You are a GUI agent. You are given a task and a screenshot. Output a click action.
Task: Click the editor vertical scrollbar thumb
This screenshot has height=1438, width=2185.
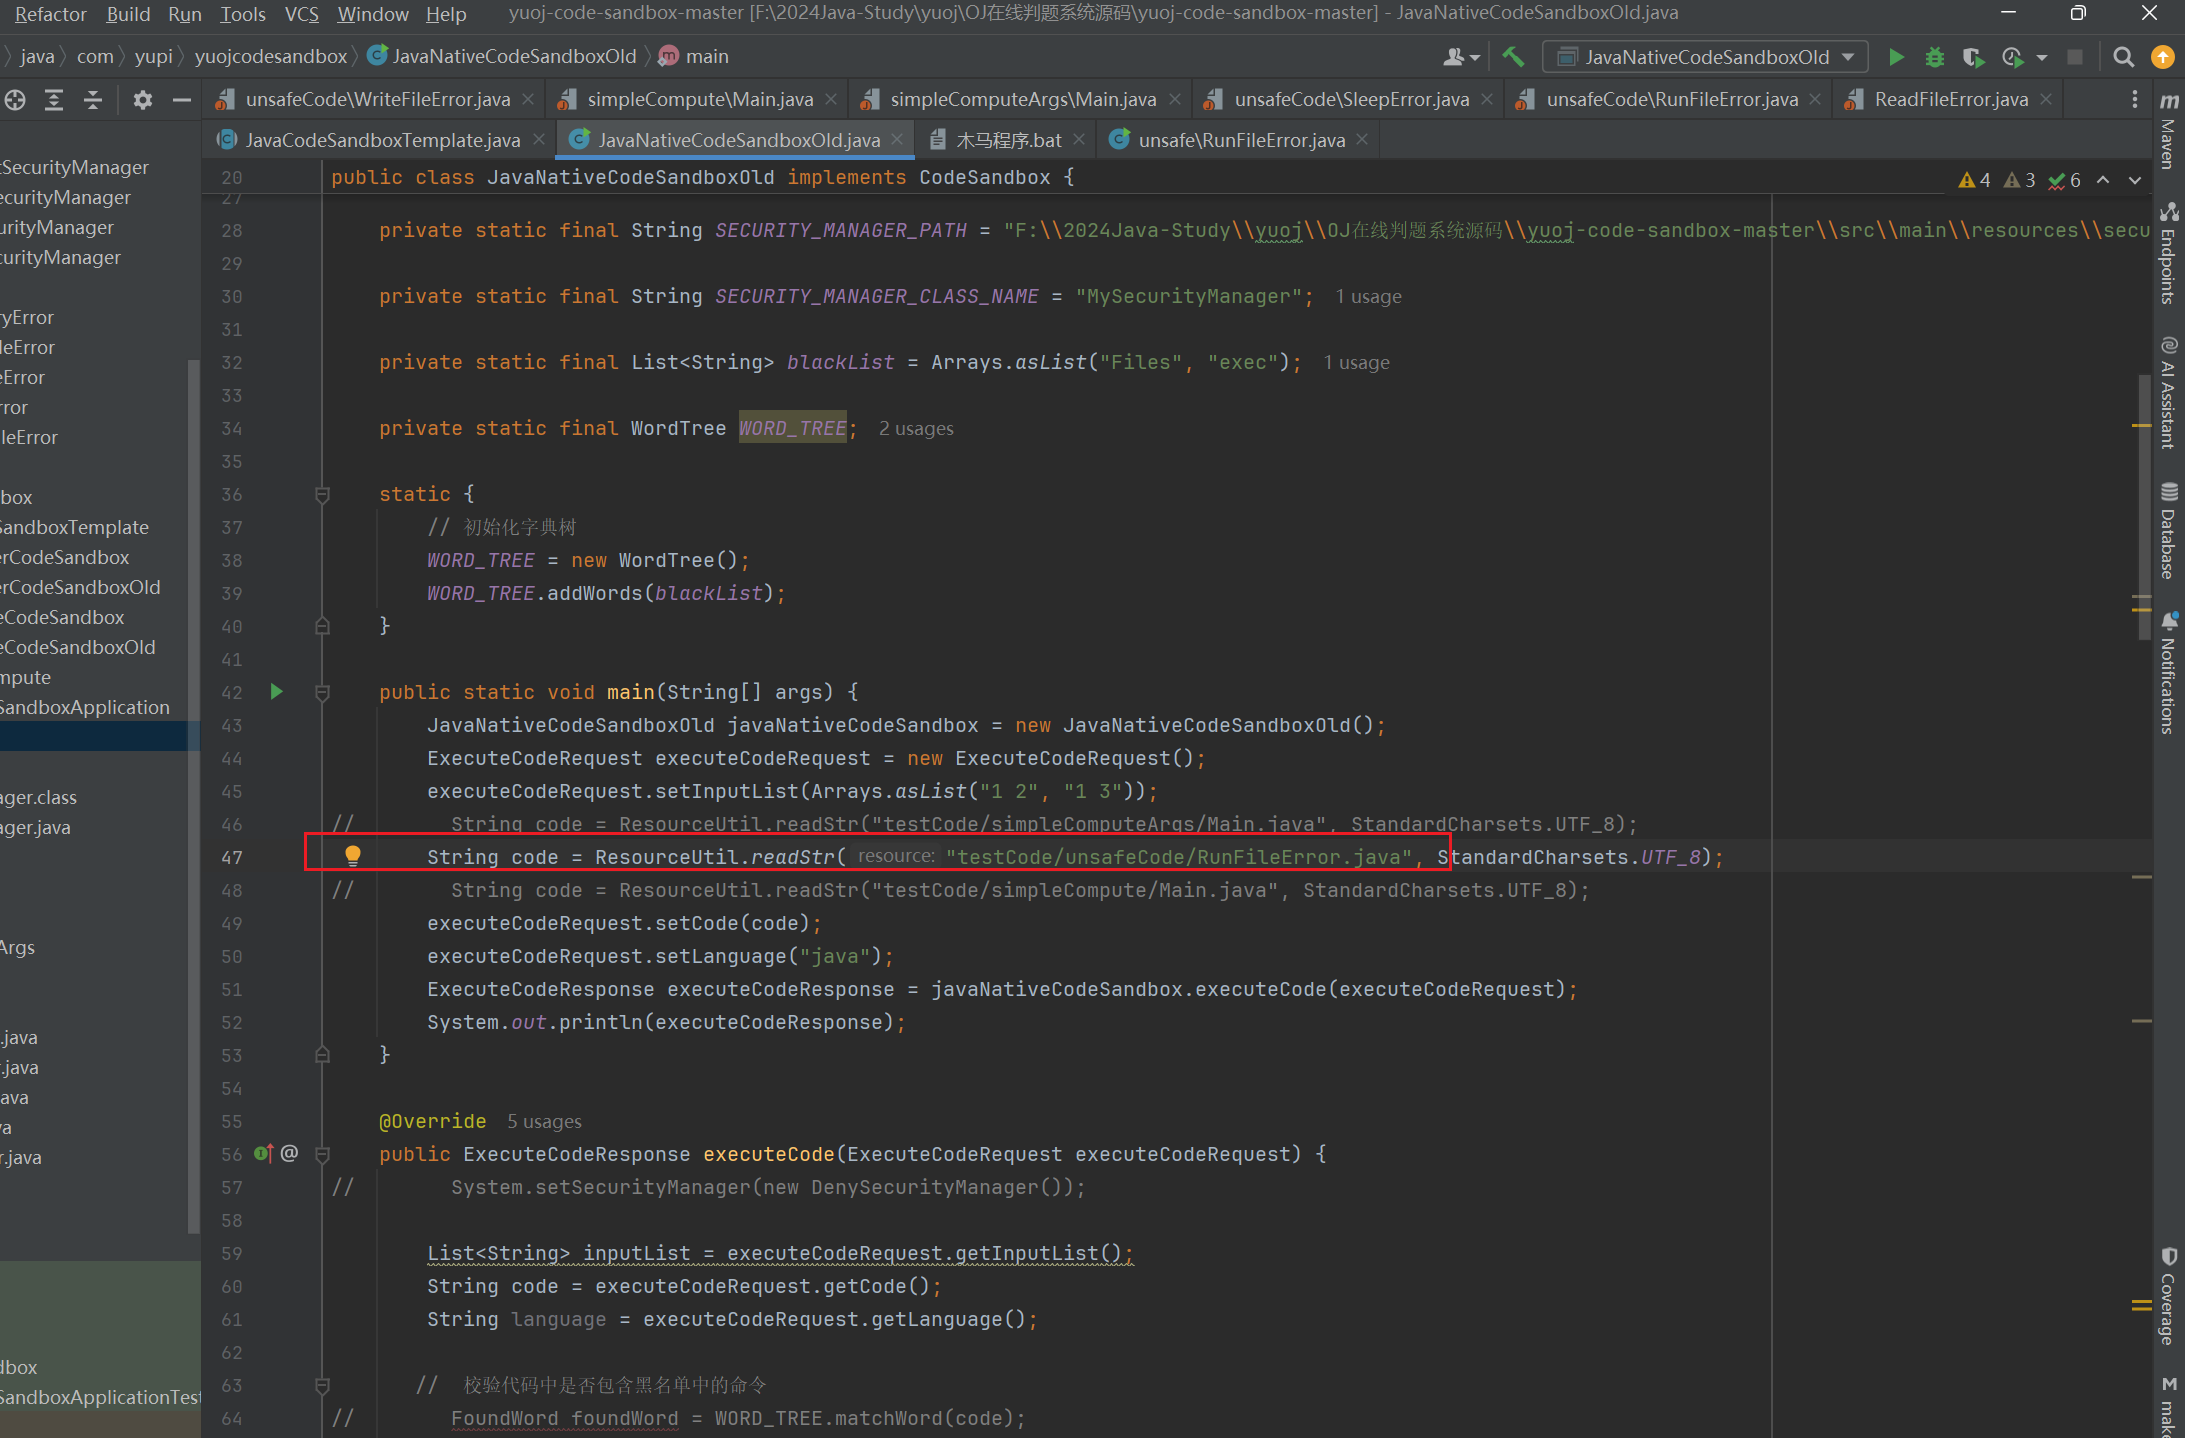[x=2144, y=508]
